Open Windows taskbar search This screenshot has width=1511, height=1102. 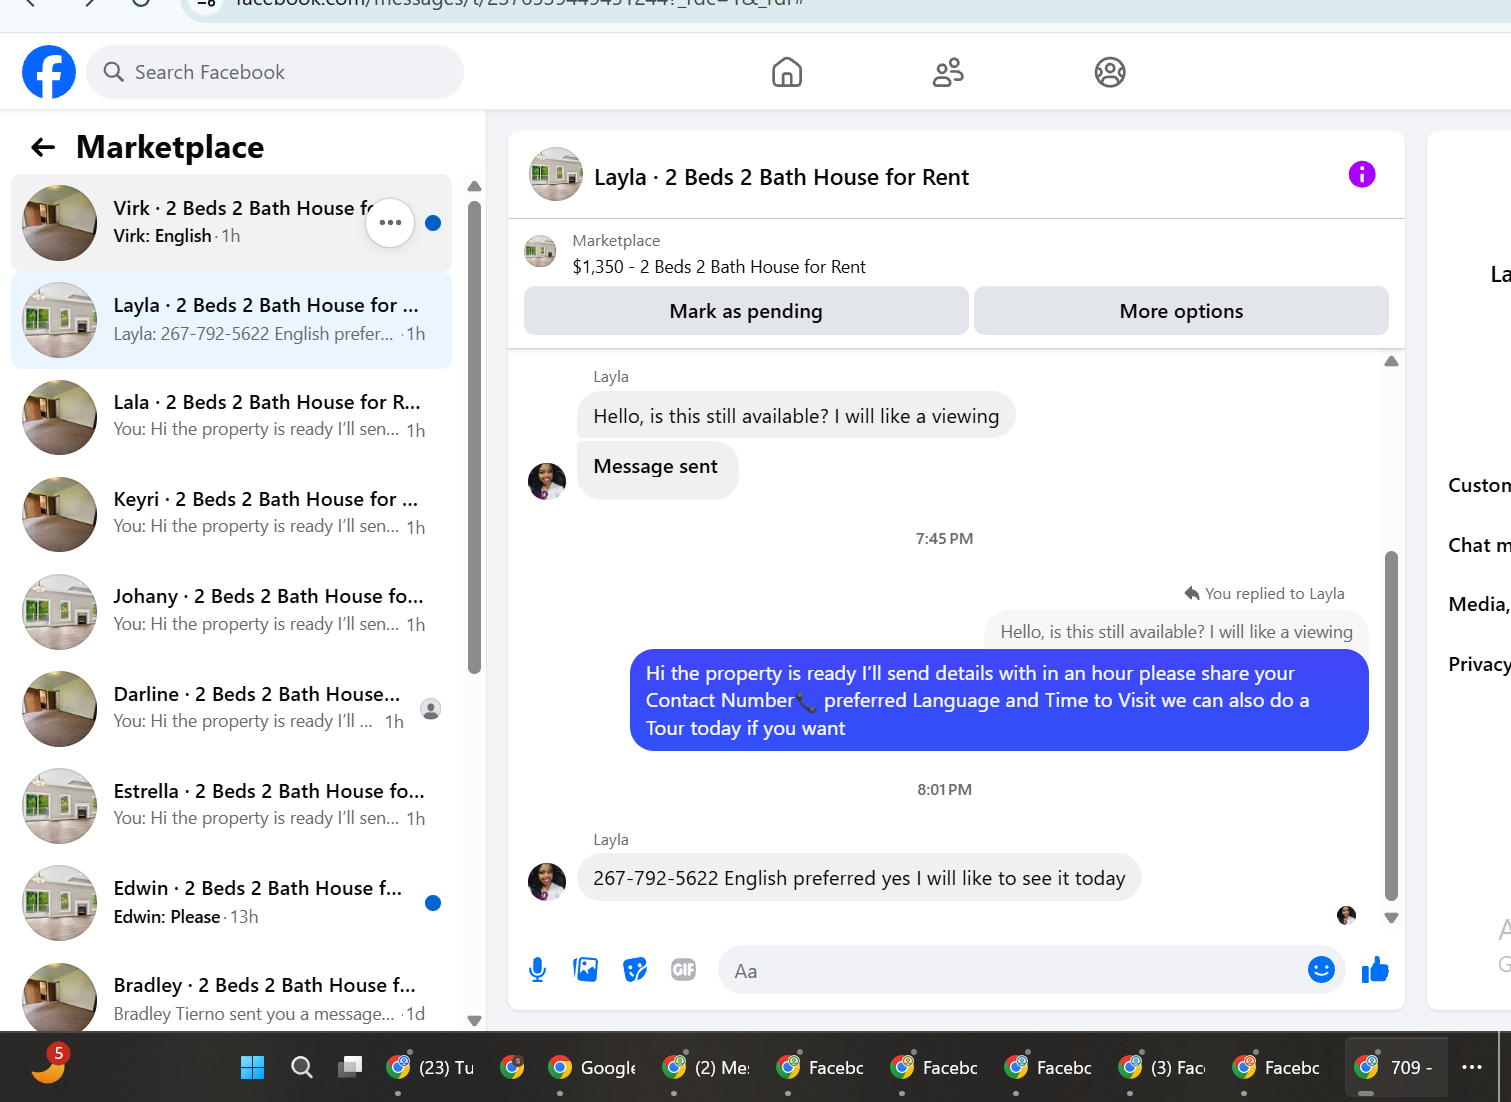(302, 1067)
